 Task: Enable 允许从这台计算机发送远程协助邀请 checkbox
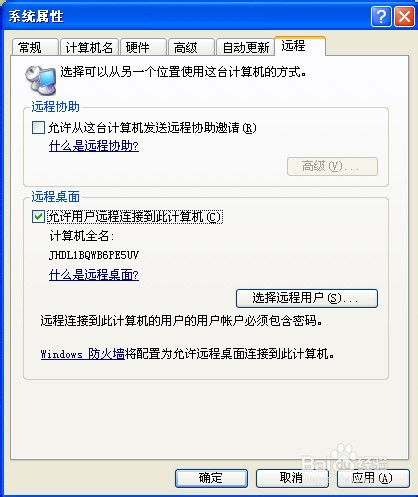click(x=38, y=128)
